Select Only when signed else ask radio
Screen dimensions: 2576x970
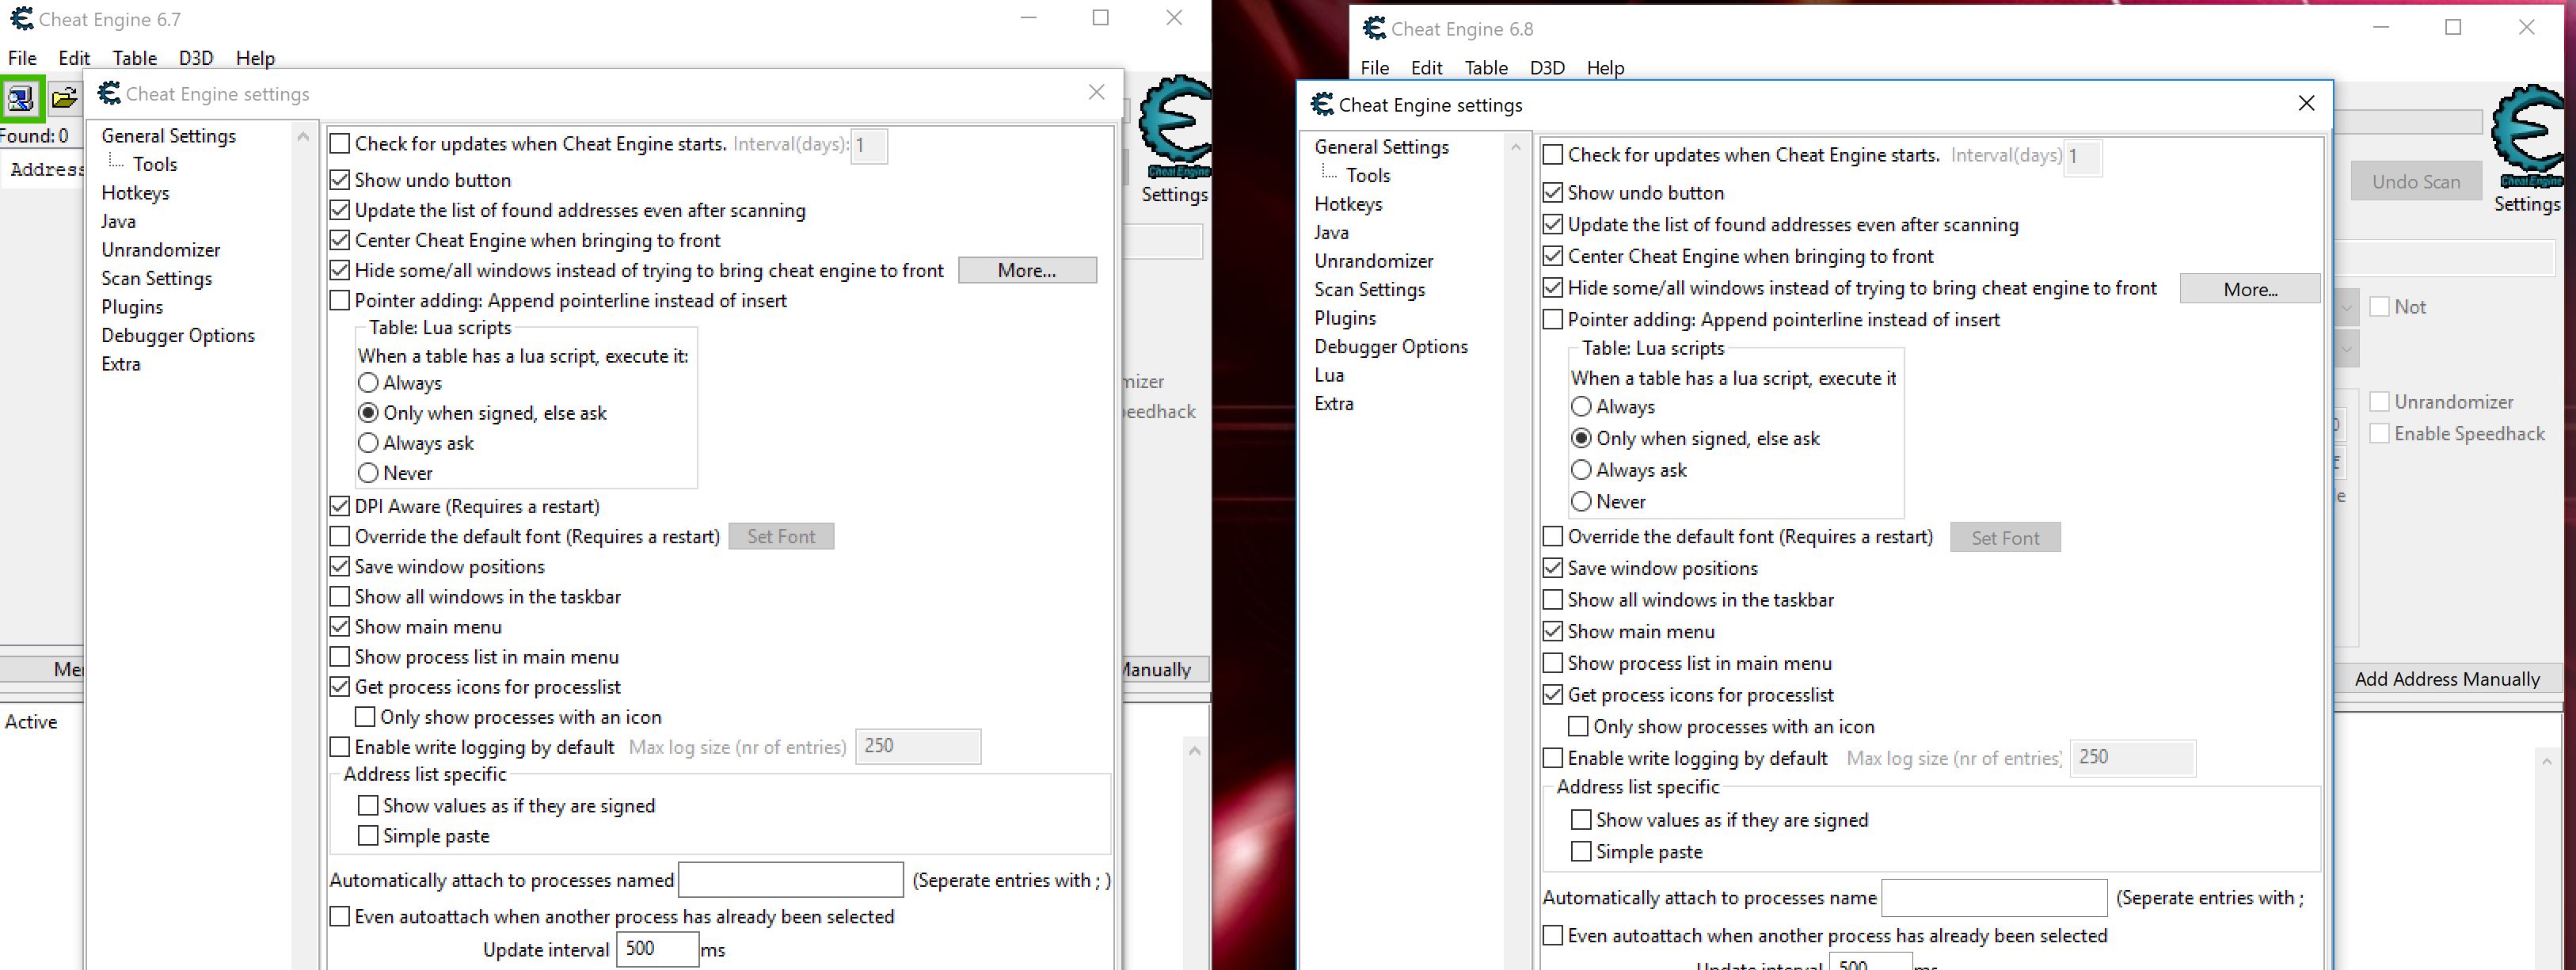click(1582, 437)
